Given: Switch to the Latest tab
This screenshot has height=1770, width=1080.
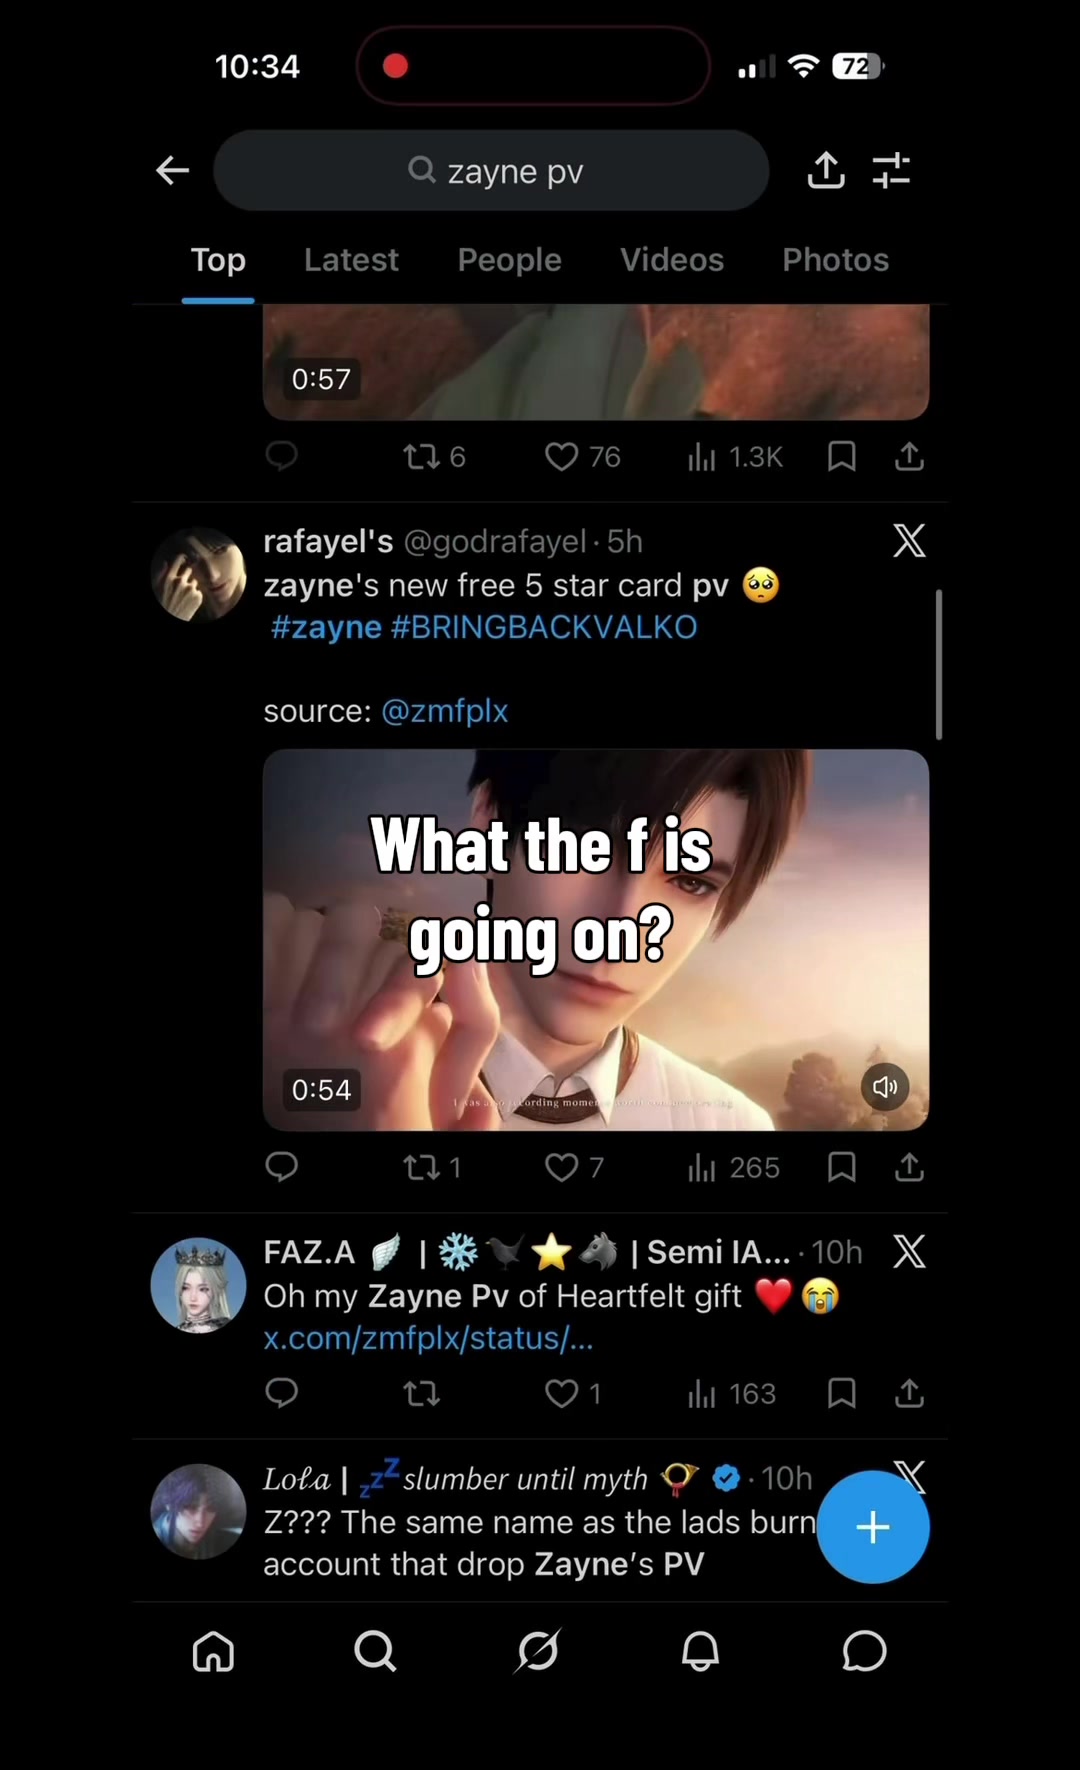Looking at the screenshot, I should click(351, 260).
